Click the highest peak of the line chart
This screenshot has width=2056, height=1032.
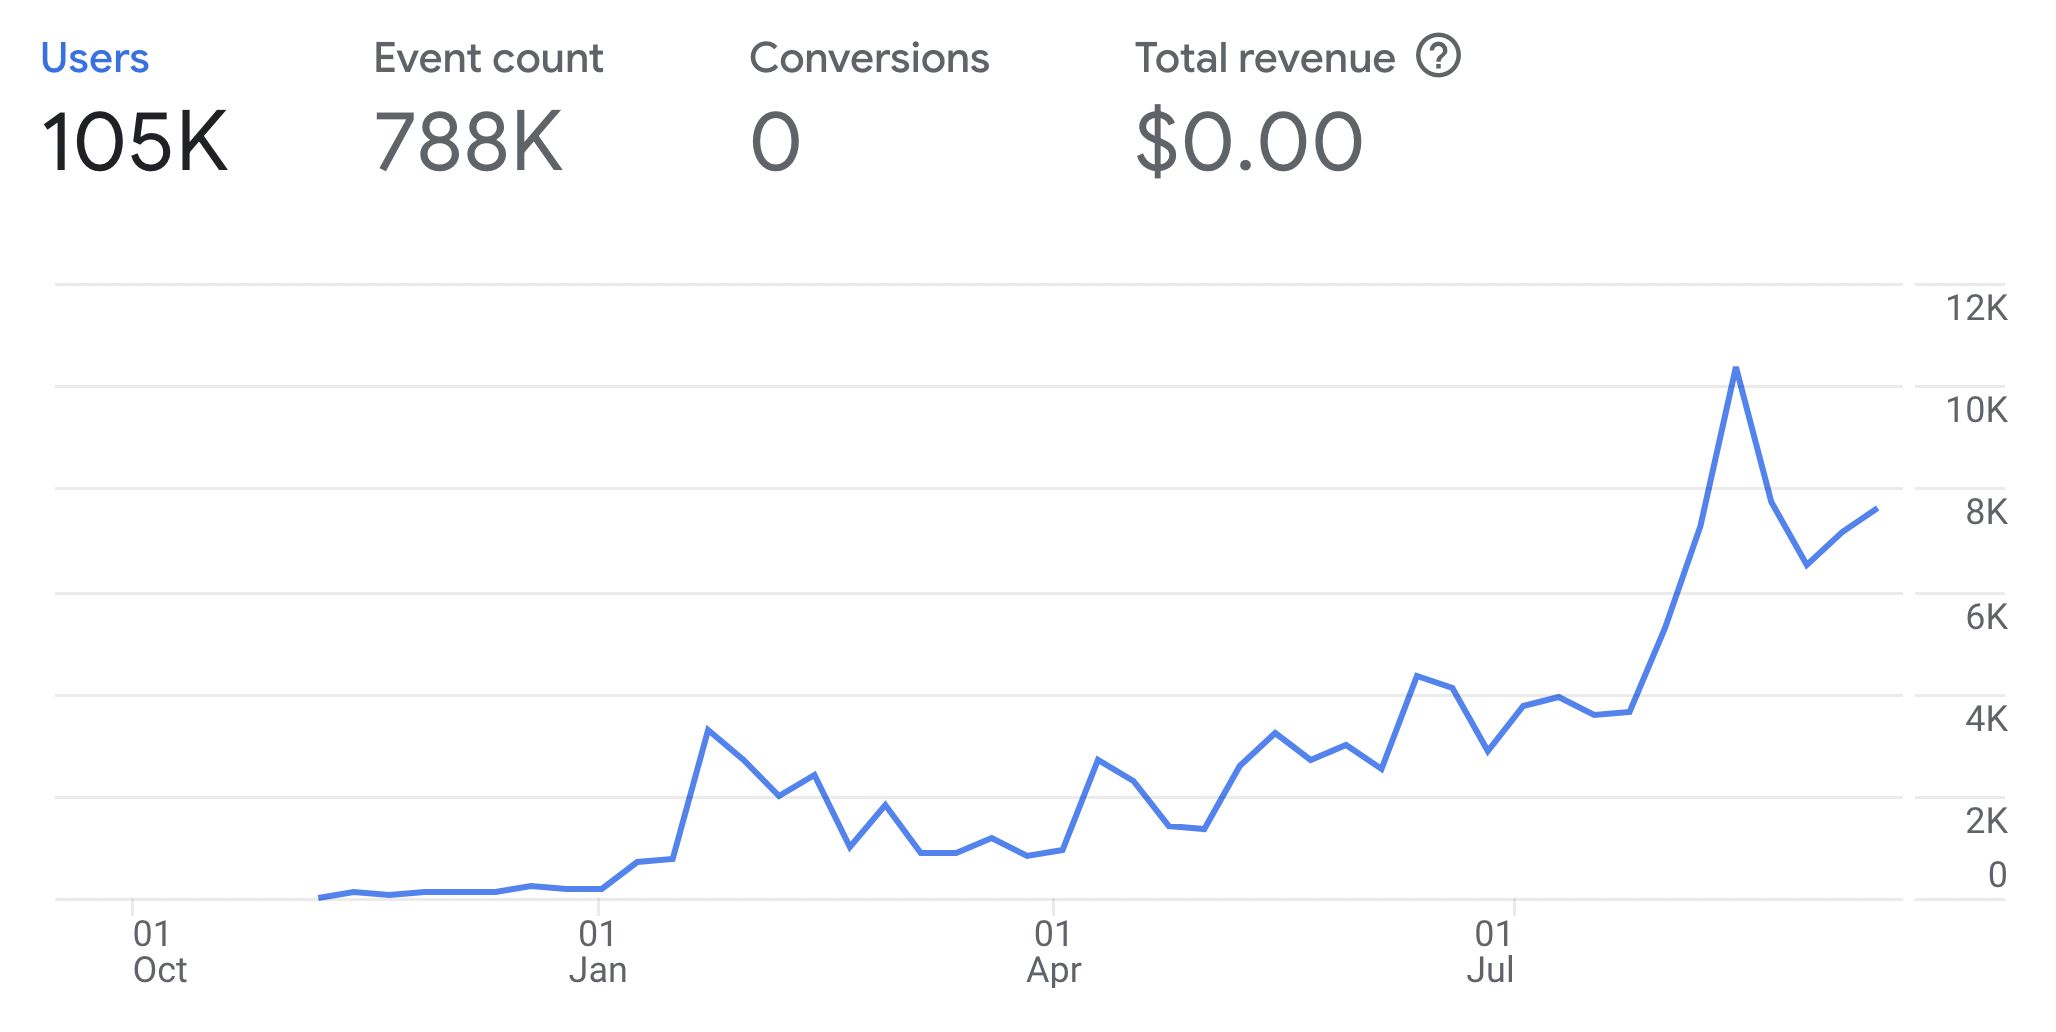point(1736,368)
